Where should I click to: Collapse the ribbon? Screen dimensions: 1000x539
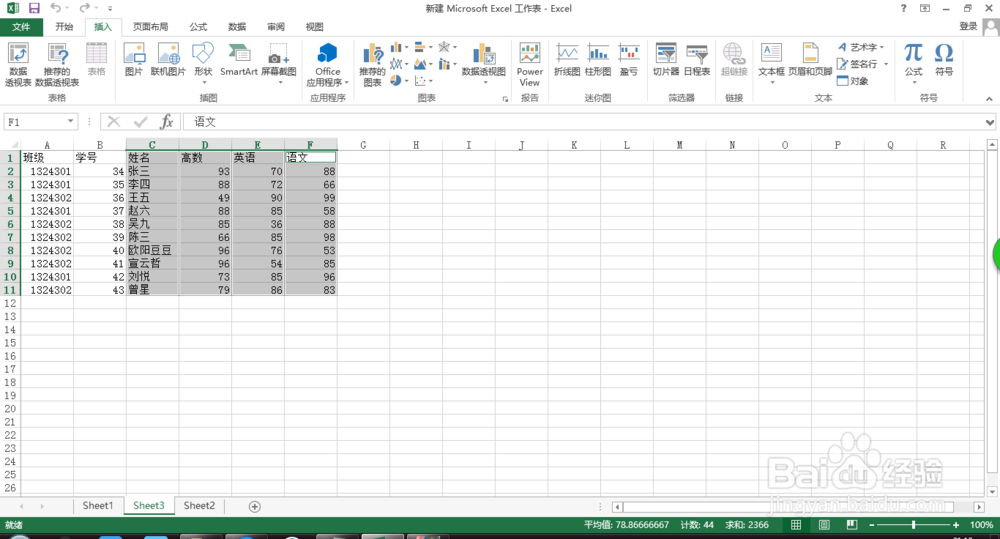[x=989, y=99]
